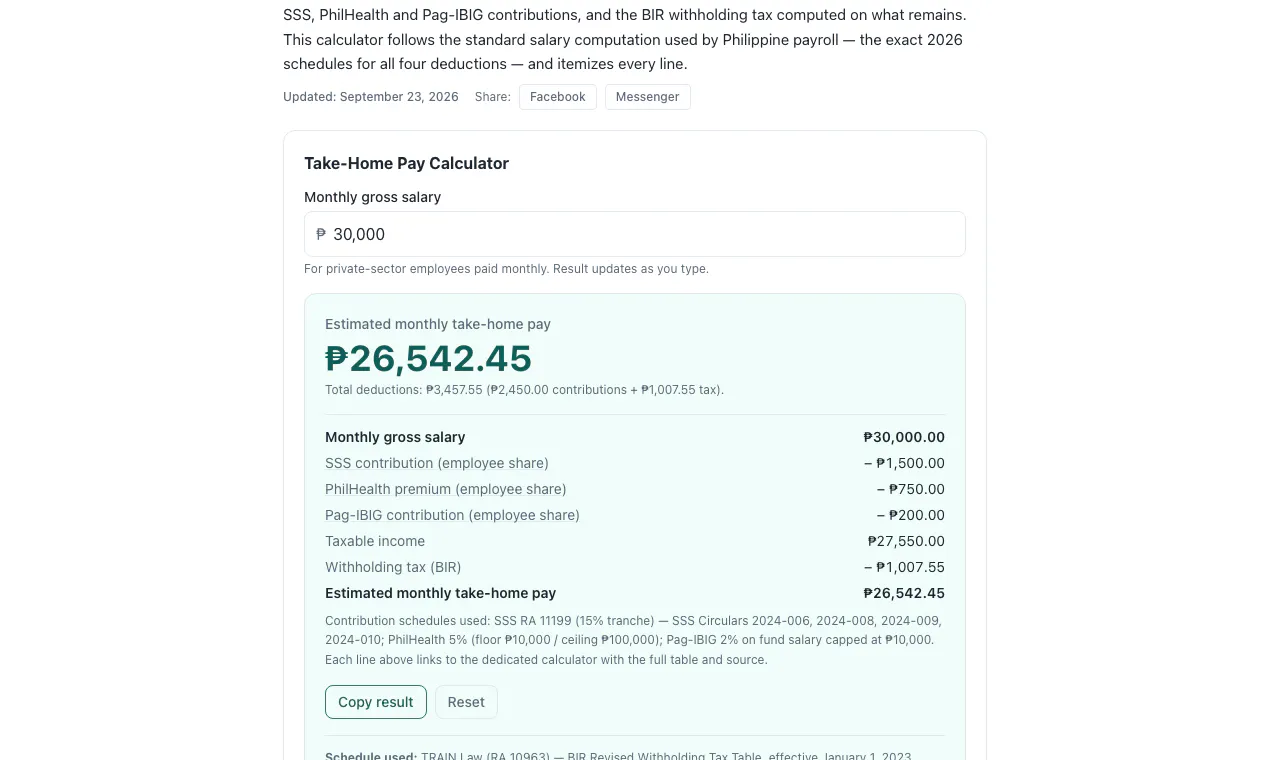Click the ₱30,000.00 gross salary amount
Screen dimensions: 1270x760
(904, 437)
